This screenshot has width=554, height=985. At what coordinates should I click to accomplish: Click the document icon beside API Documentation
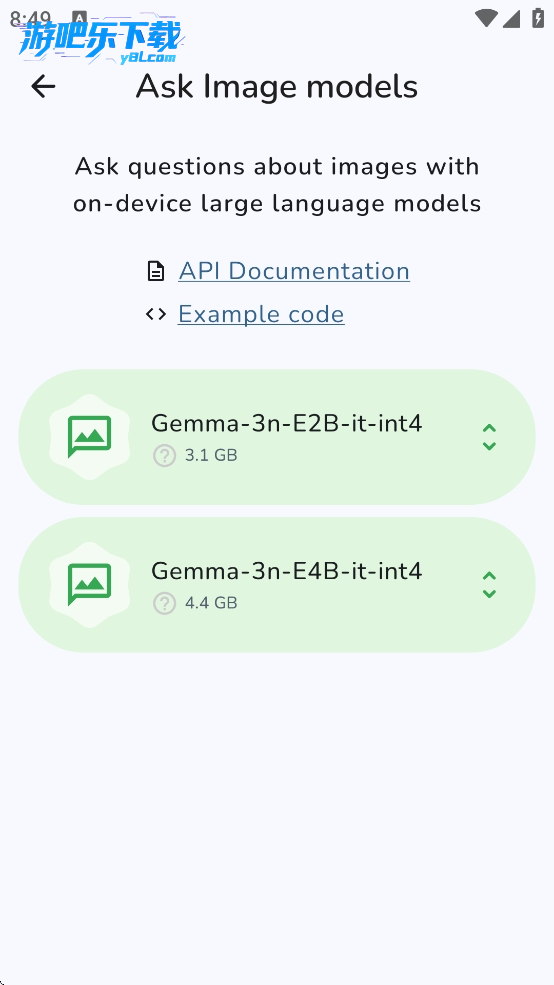click(155, 271)
